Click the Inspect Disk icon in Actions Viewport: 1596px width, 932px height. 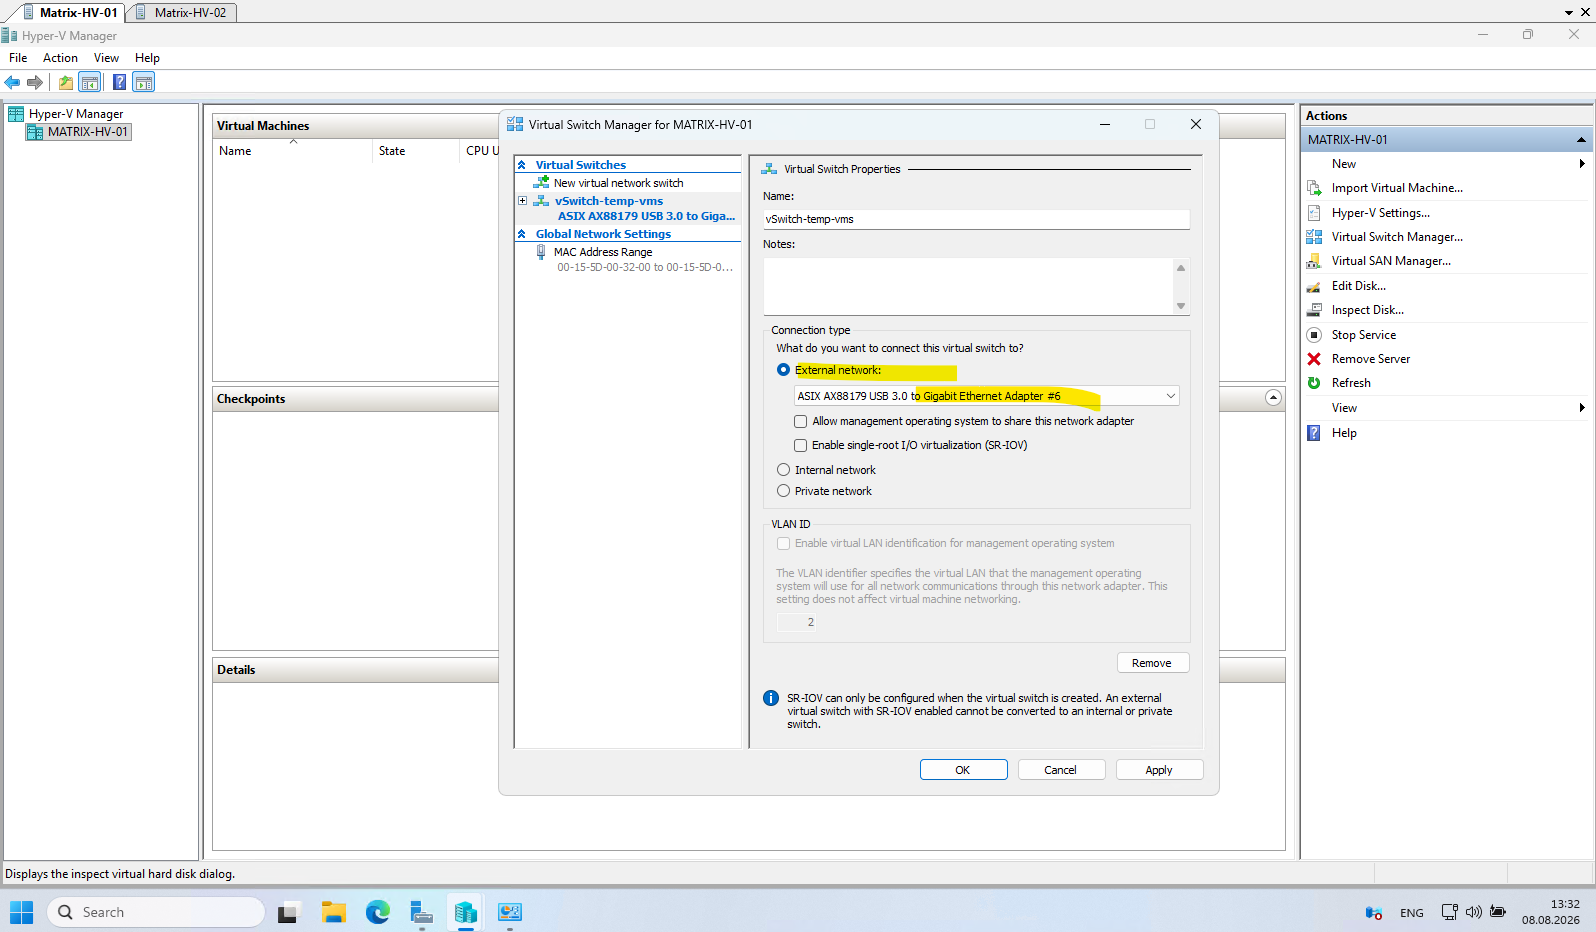pos(1314,310)
